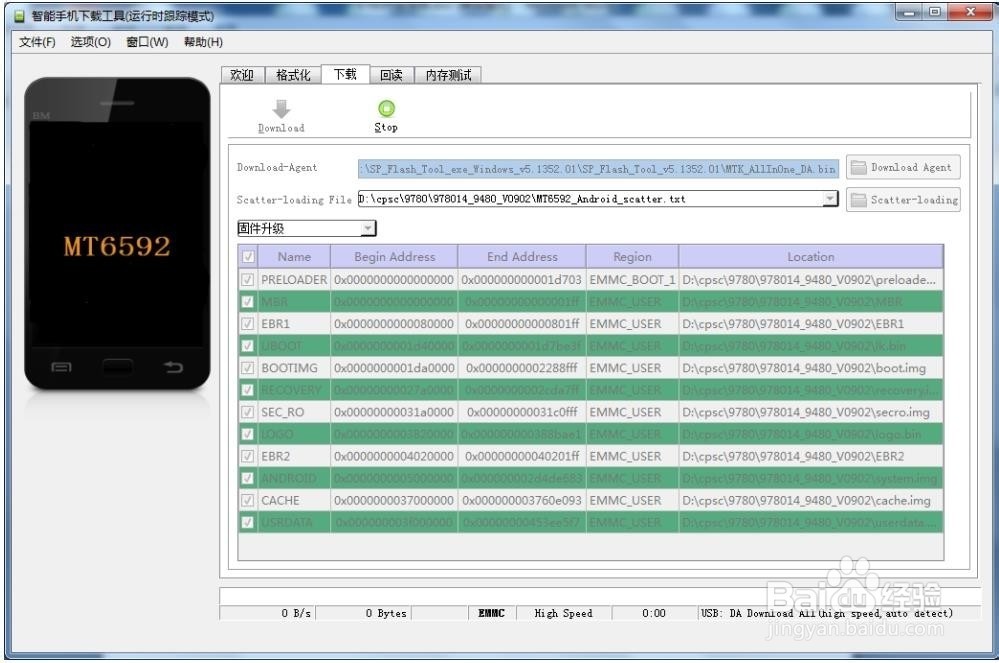Switch to the 格式化 tab
This screenshot has height=663, width=999.
(x=290, y=74)
